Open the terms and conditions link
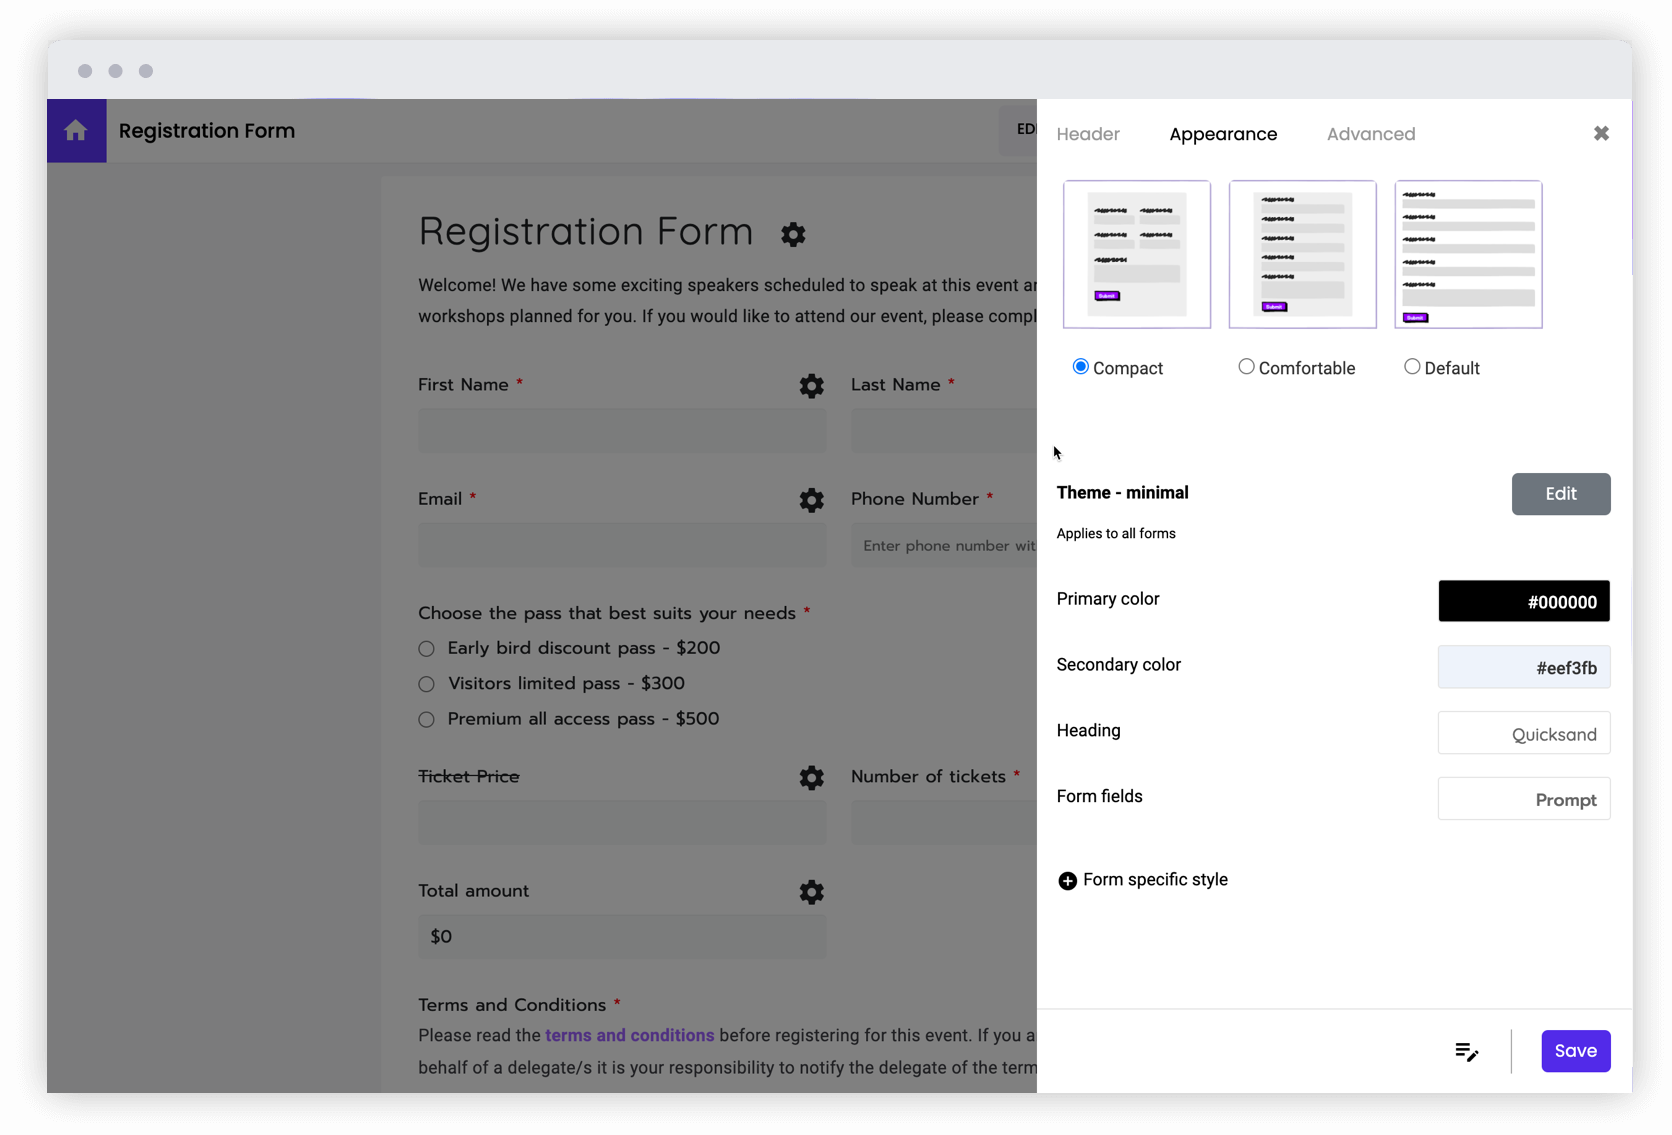The height and width of the screenshot is (1135, 1672). 629,1036
